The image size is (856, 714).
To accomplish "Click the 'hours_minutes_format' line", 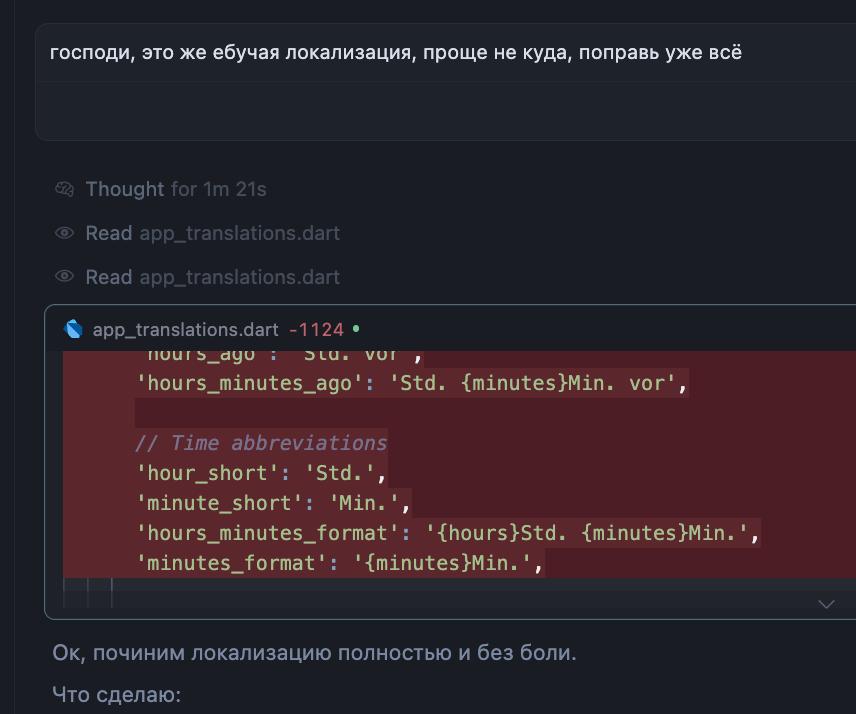I will pyautogui.click(x=448, y=533).
